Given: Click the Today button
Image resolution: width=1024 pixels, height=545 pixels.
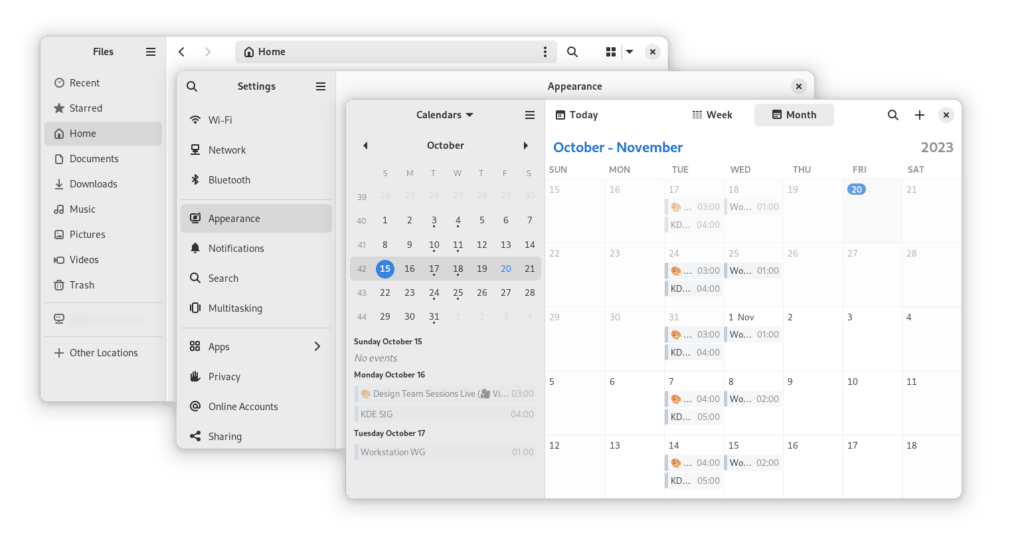Looking at the screenshot, I should (577, 115).
